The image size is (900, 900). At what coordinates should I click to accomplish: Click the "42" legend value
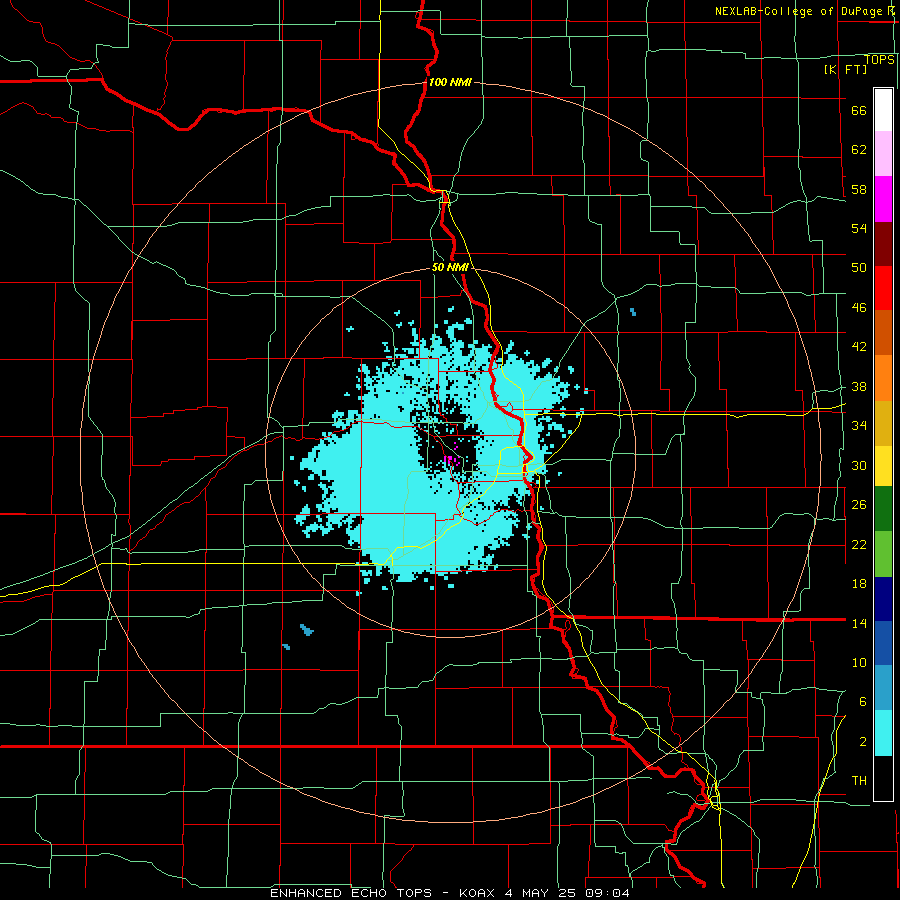pyautogui.click(x=859, y=347)
